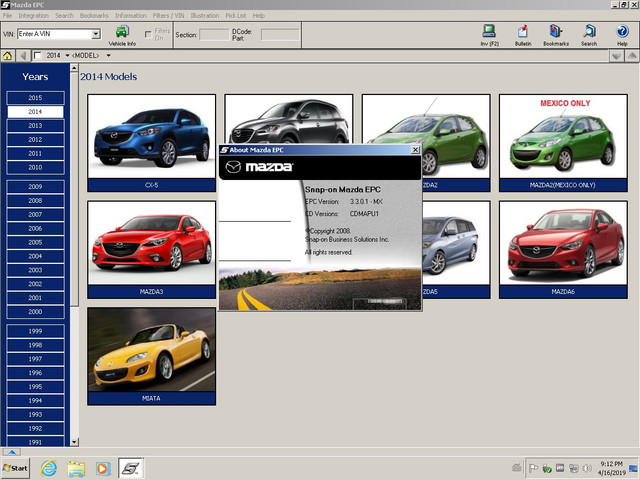
Task: Toggle checkbox beside 2014 in navigation bar
Action: click(x=38, y=56)
